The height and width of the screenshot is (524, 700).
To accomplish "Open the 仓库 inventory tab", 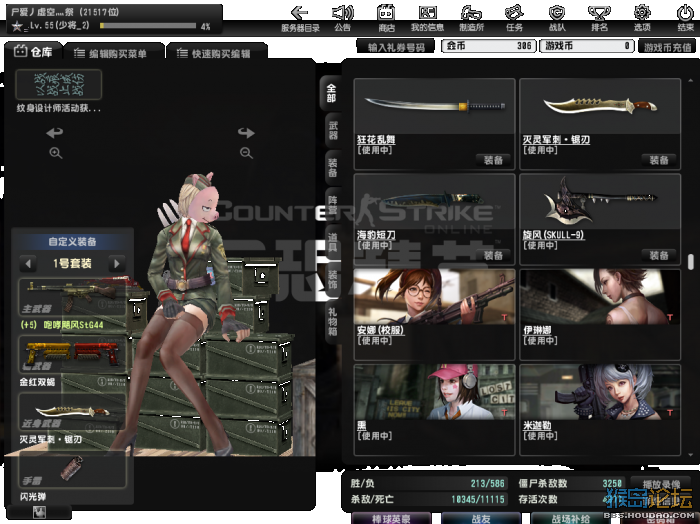I will 33,52.
